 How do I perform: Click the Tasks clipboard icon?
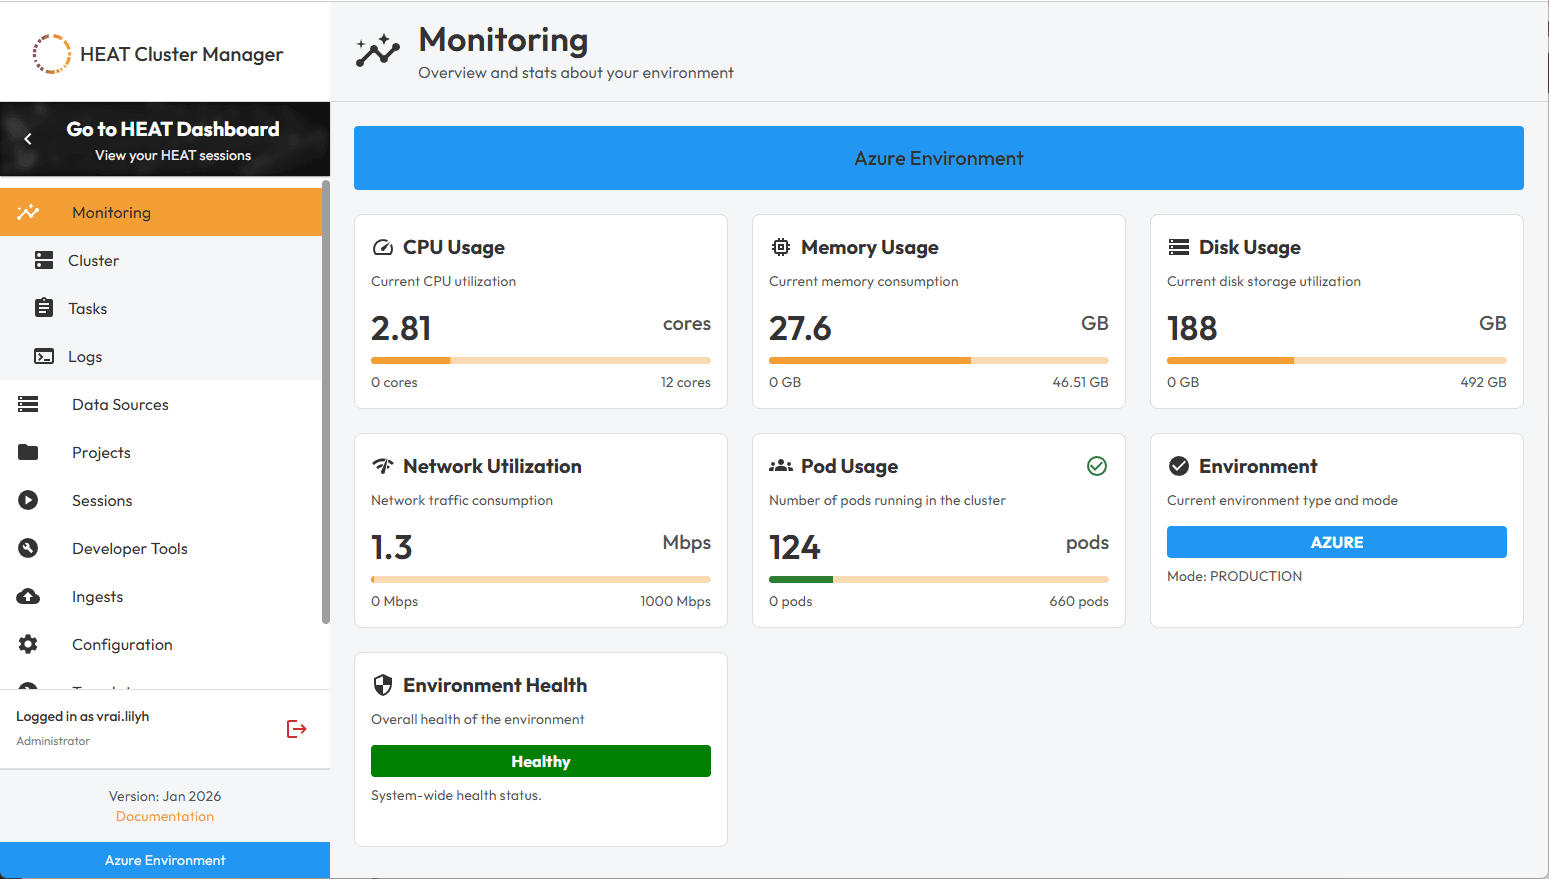pyautogui.click(x=42, y=307)
